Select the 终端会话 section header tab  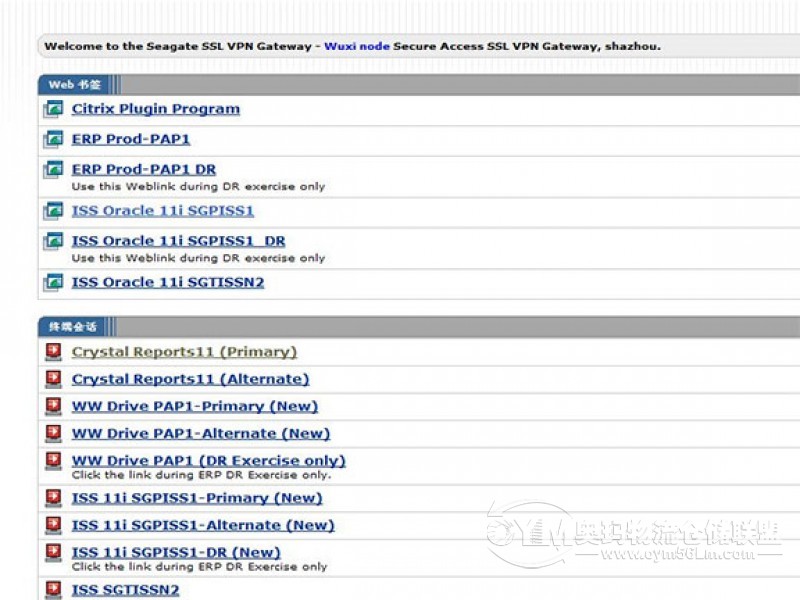72,327
